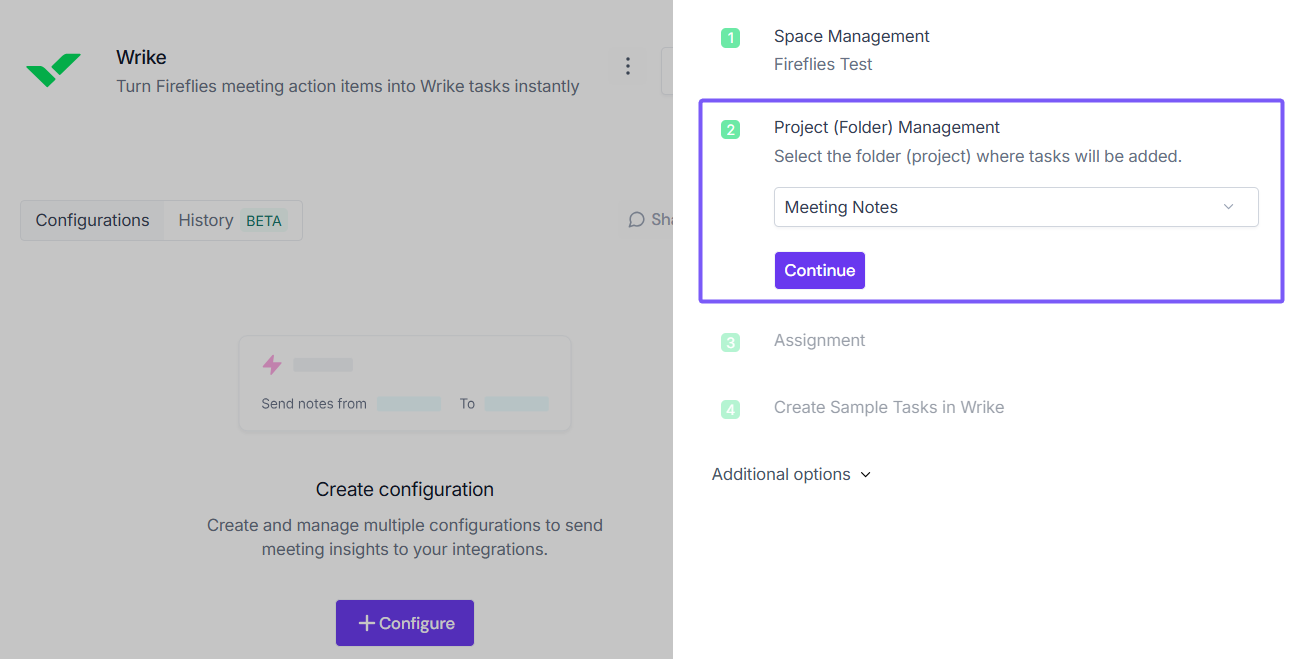Click the step 1 number badge

pyautogui.click(x=730, y=38)
